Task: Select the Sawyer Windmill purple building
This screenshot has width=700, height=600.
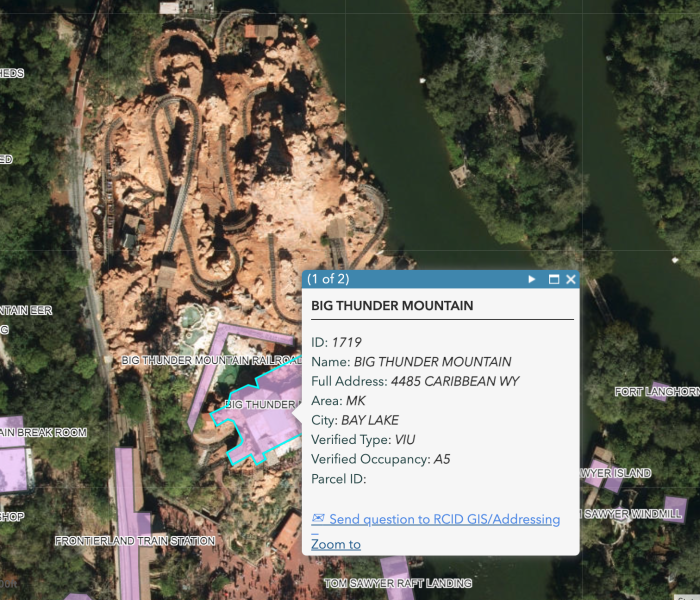Action: click(674, 511)
